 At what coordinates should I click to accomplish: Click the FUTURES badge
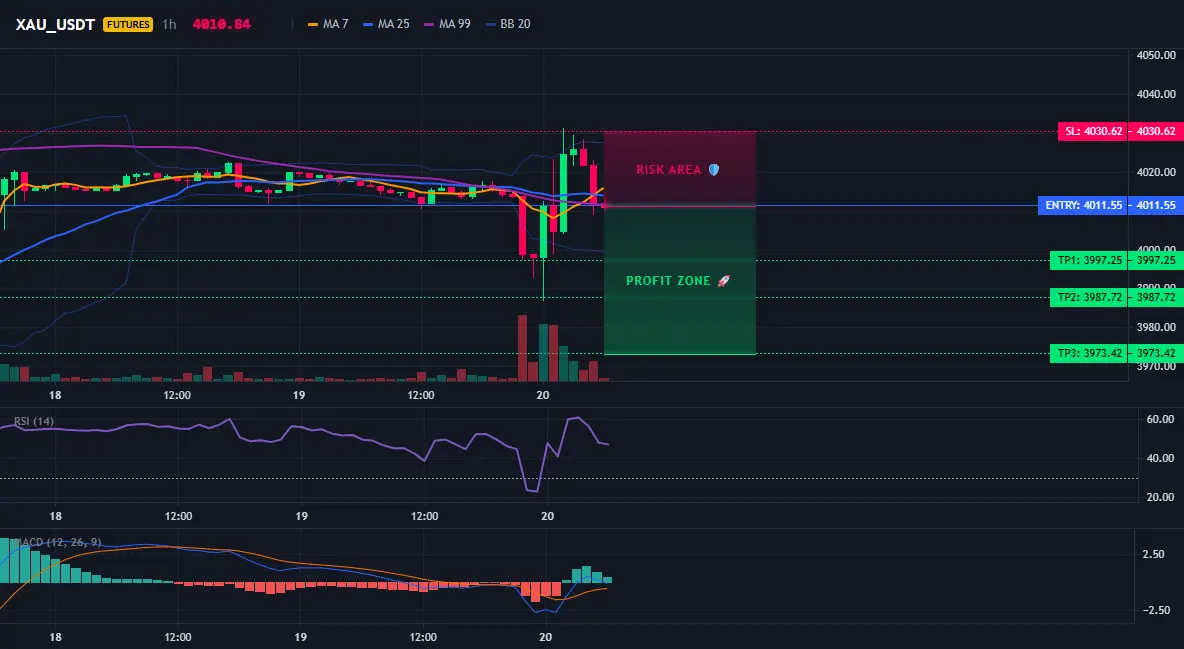[128, 24]
